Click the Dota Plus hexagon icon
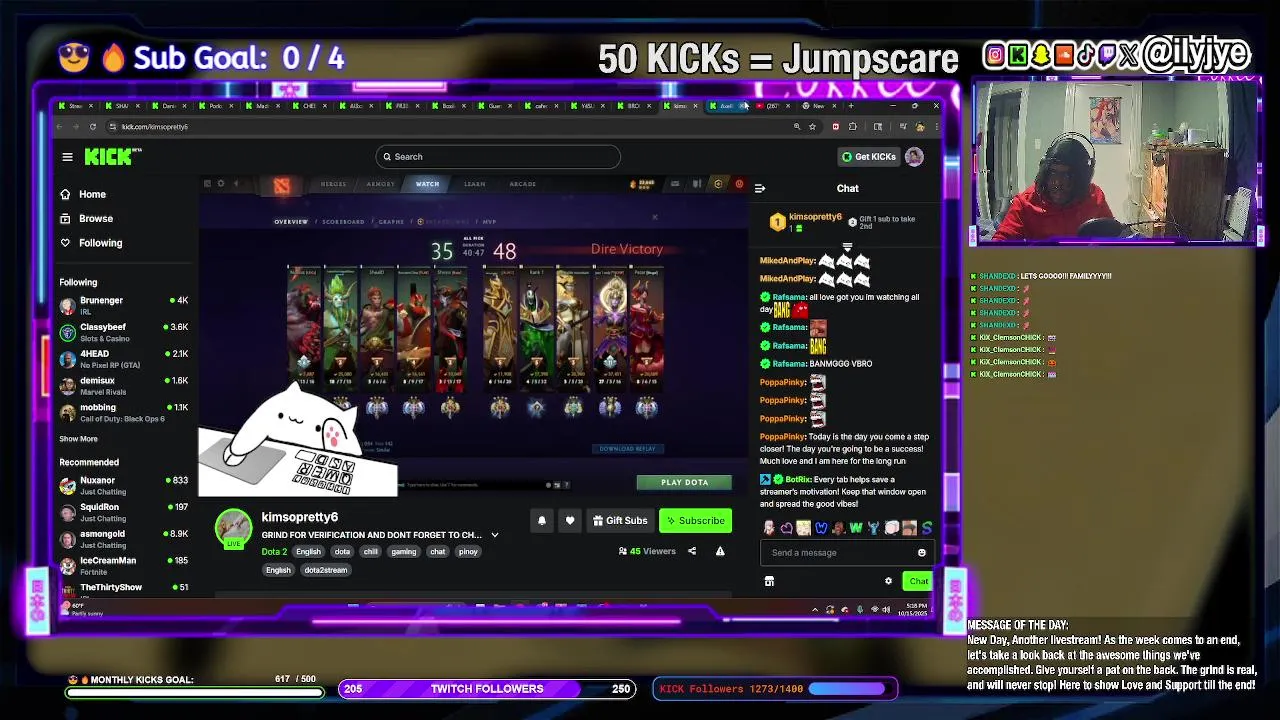The width and height of the screenshot is (1280, 720). pos(717,184)
